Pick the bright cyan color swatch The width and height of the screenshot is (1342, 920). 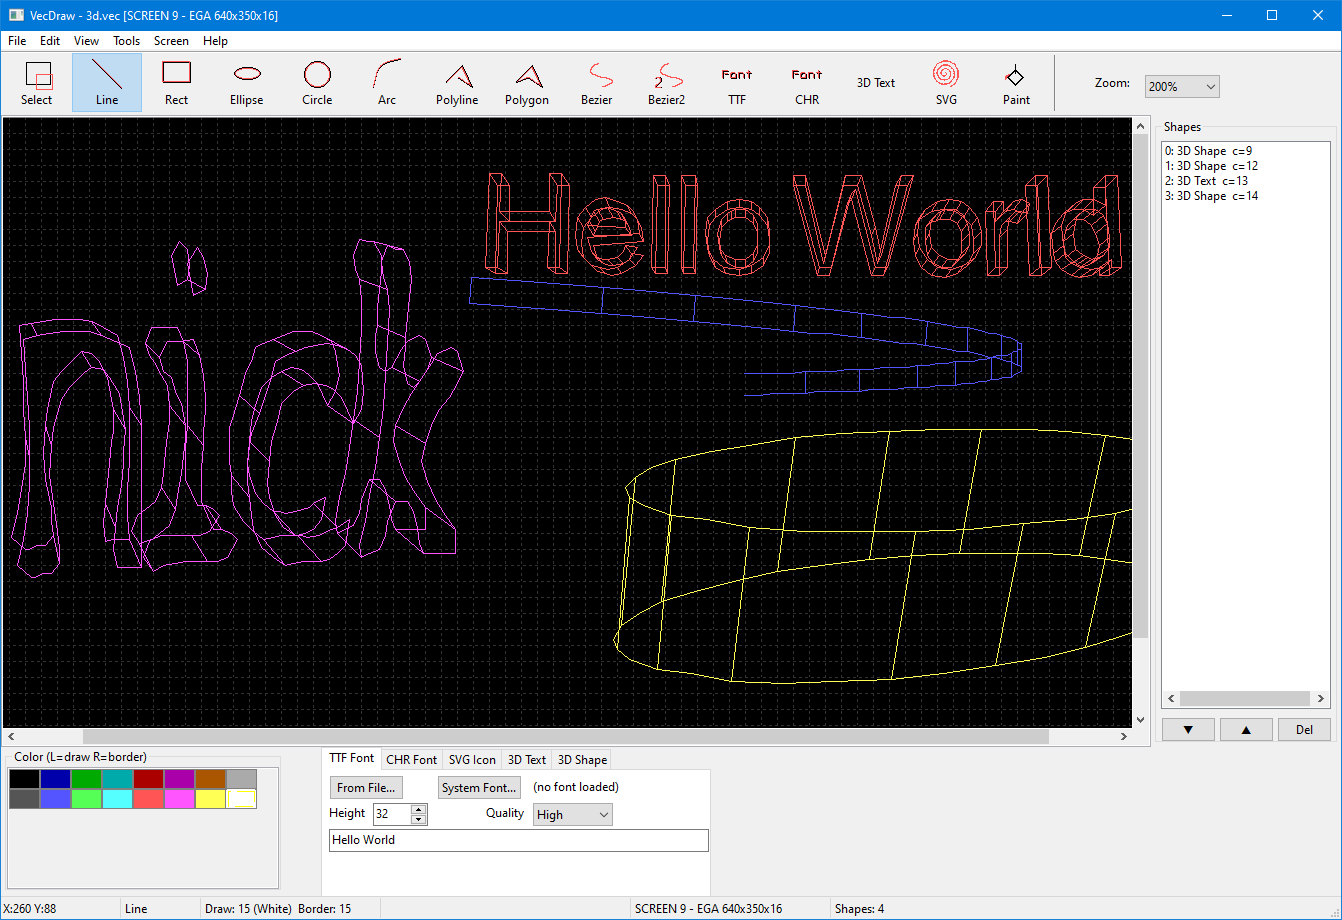pos(117,799)
